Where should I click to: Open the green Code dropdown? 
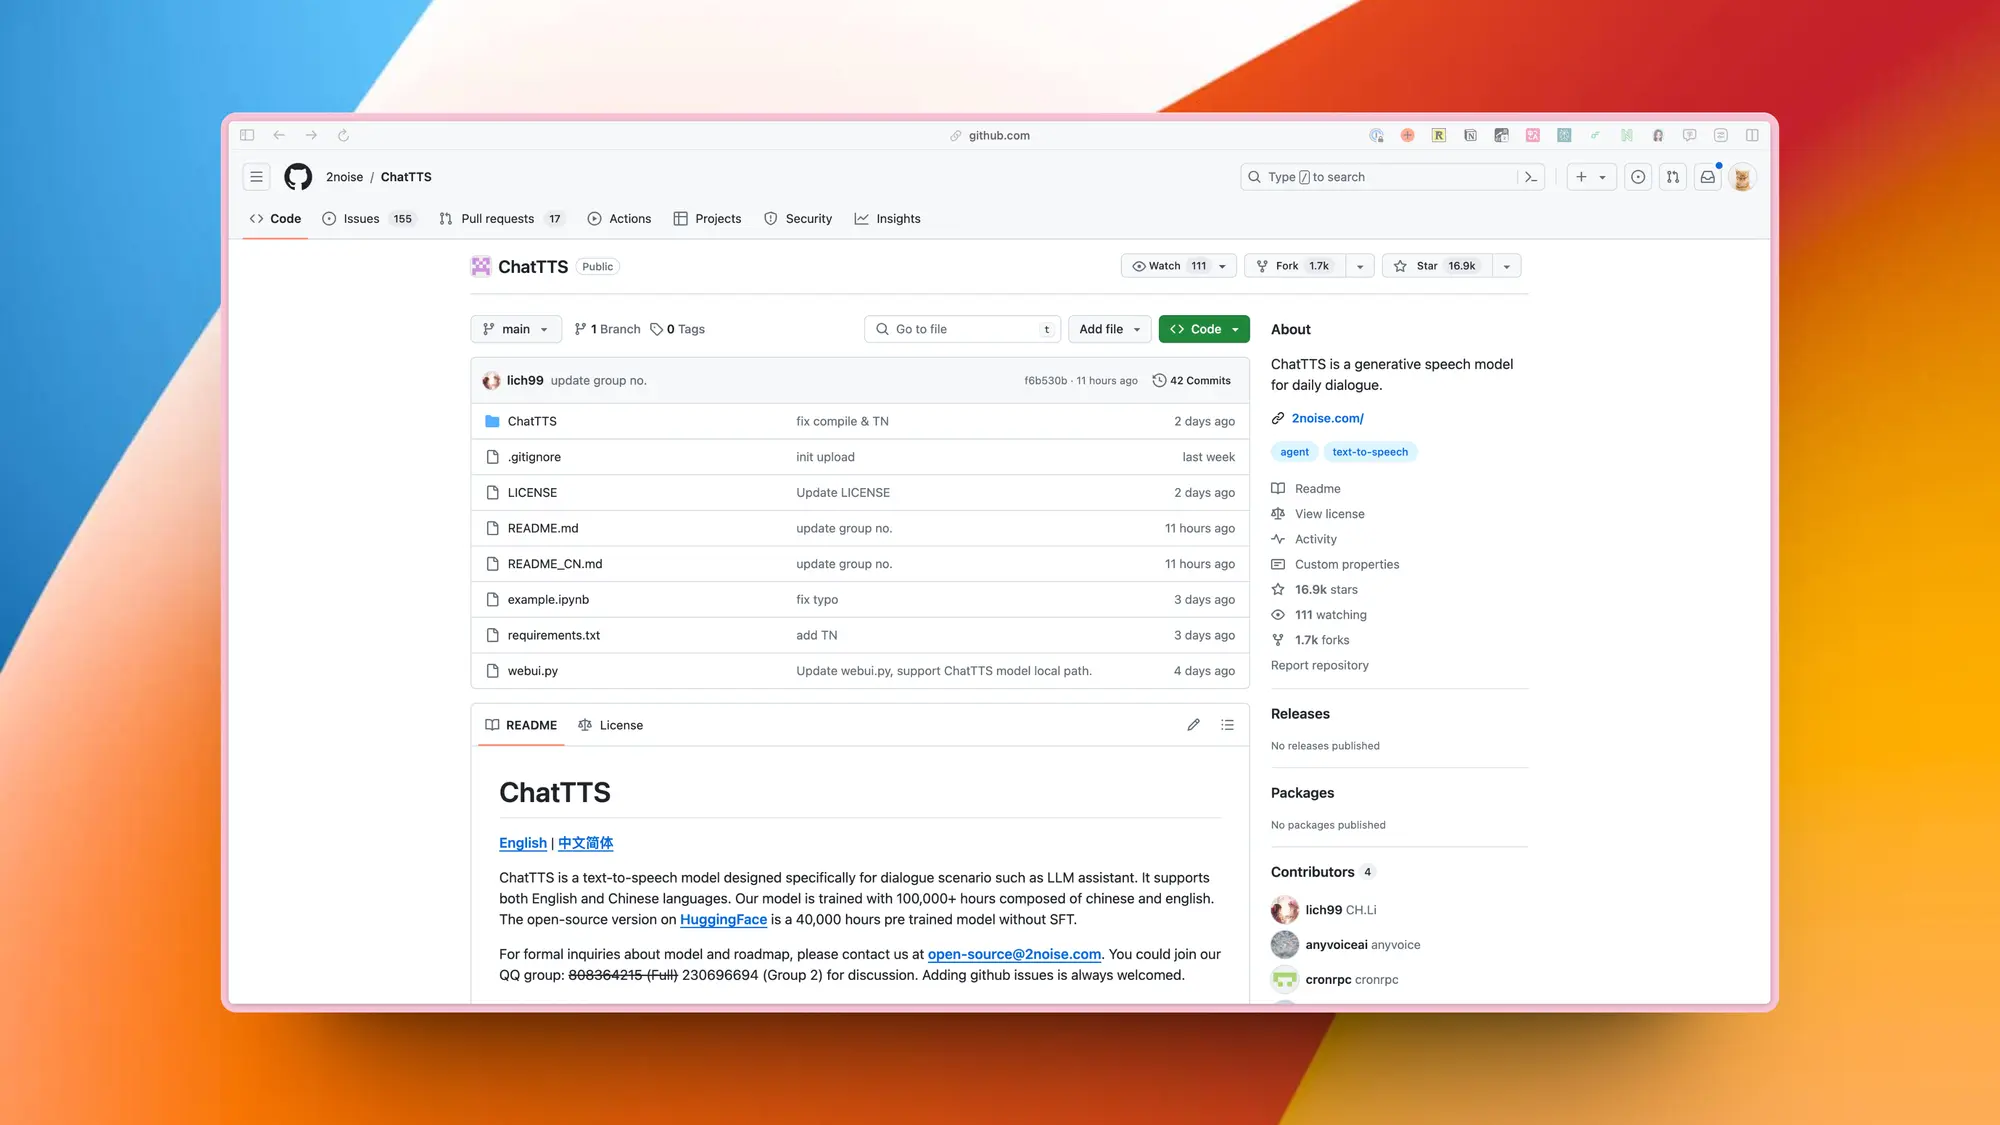pyautogui.click(x=1204, y=329)
